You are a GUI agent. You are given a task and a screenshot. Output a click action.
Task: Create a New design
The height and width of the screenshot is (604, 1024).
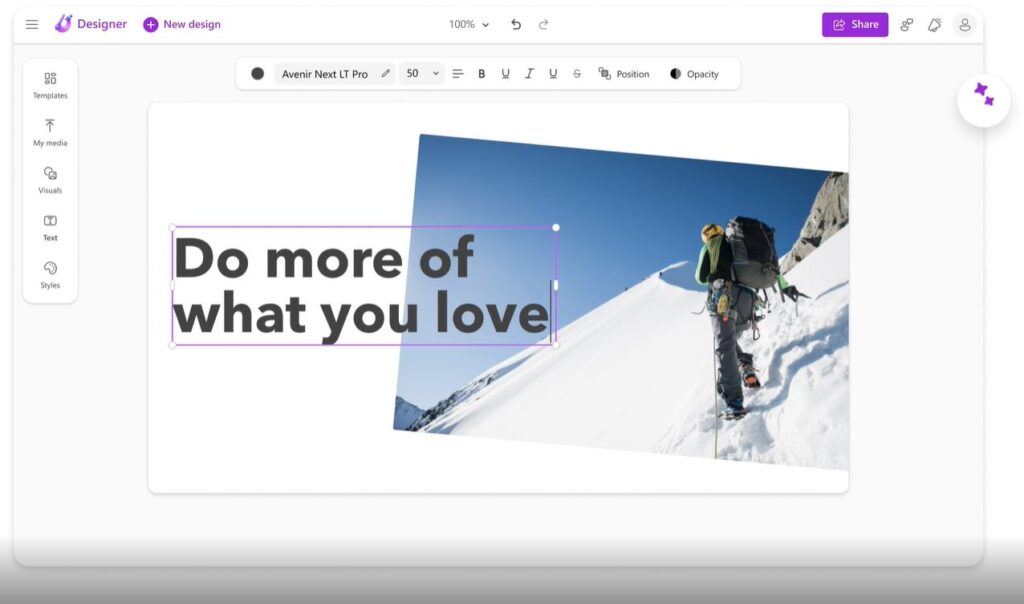click(x=181, y=24)
